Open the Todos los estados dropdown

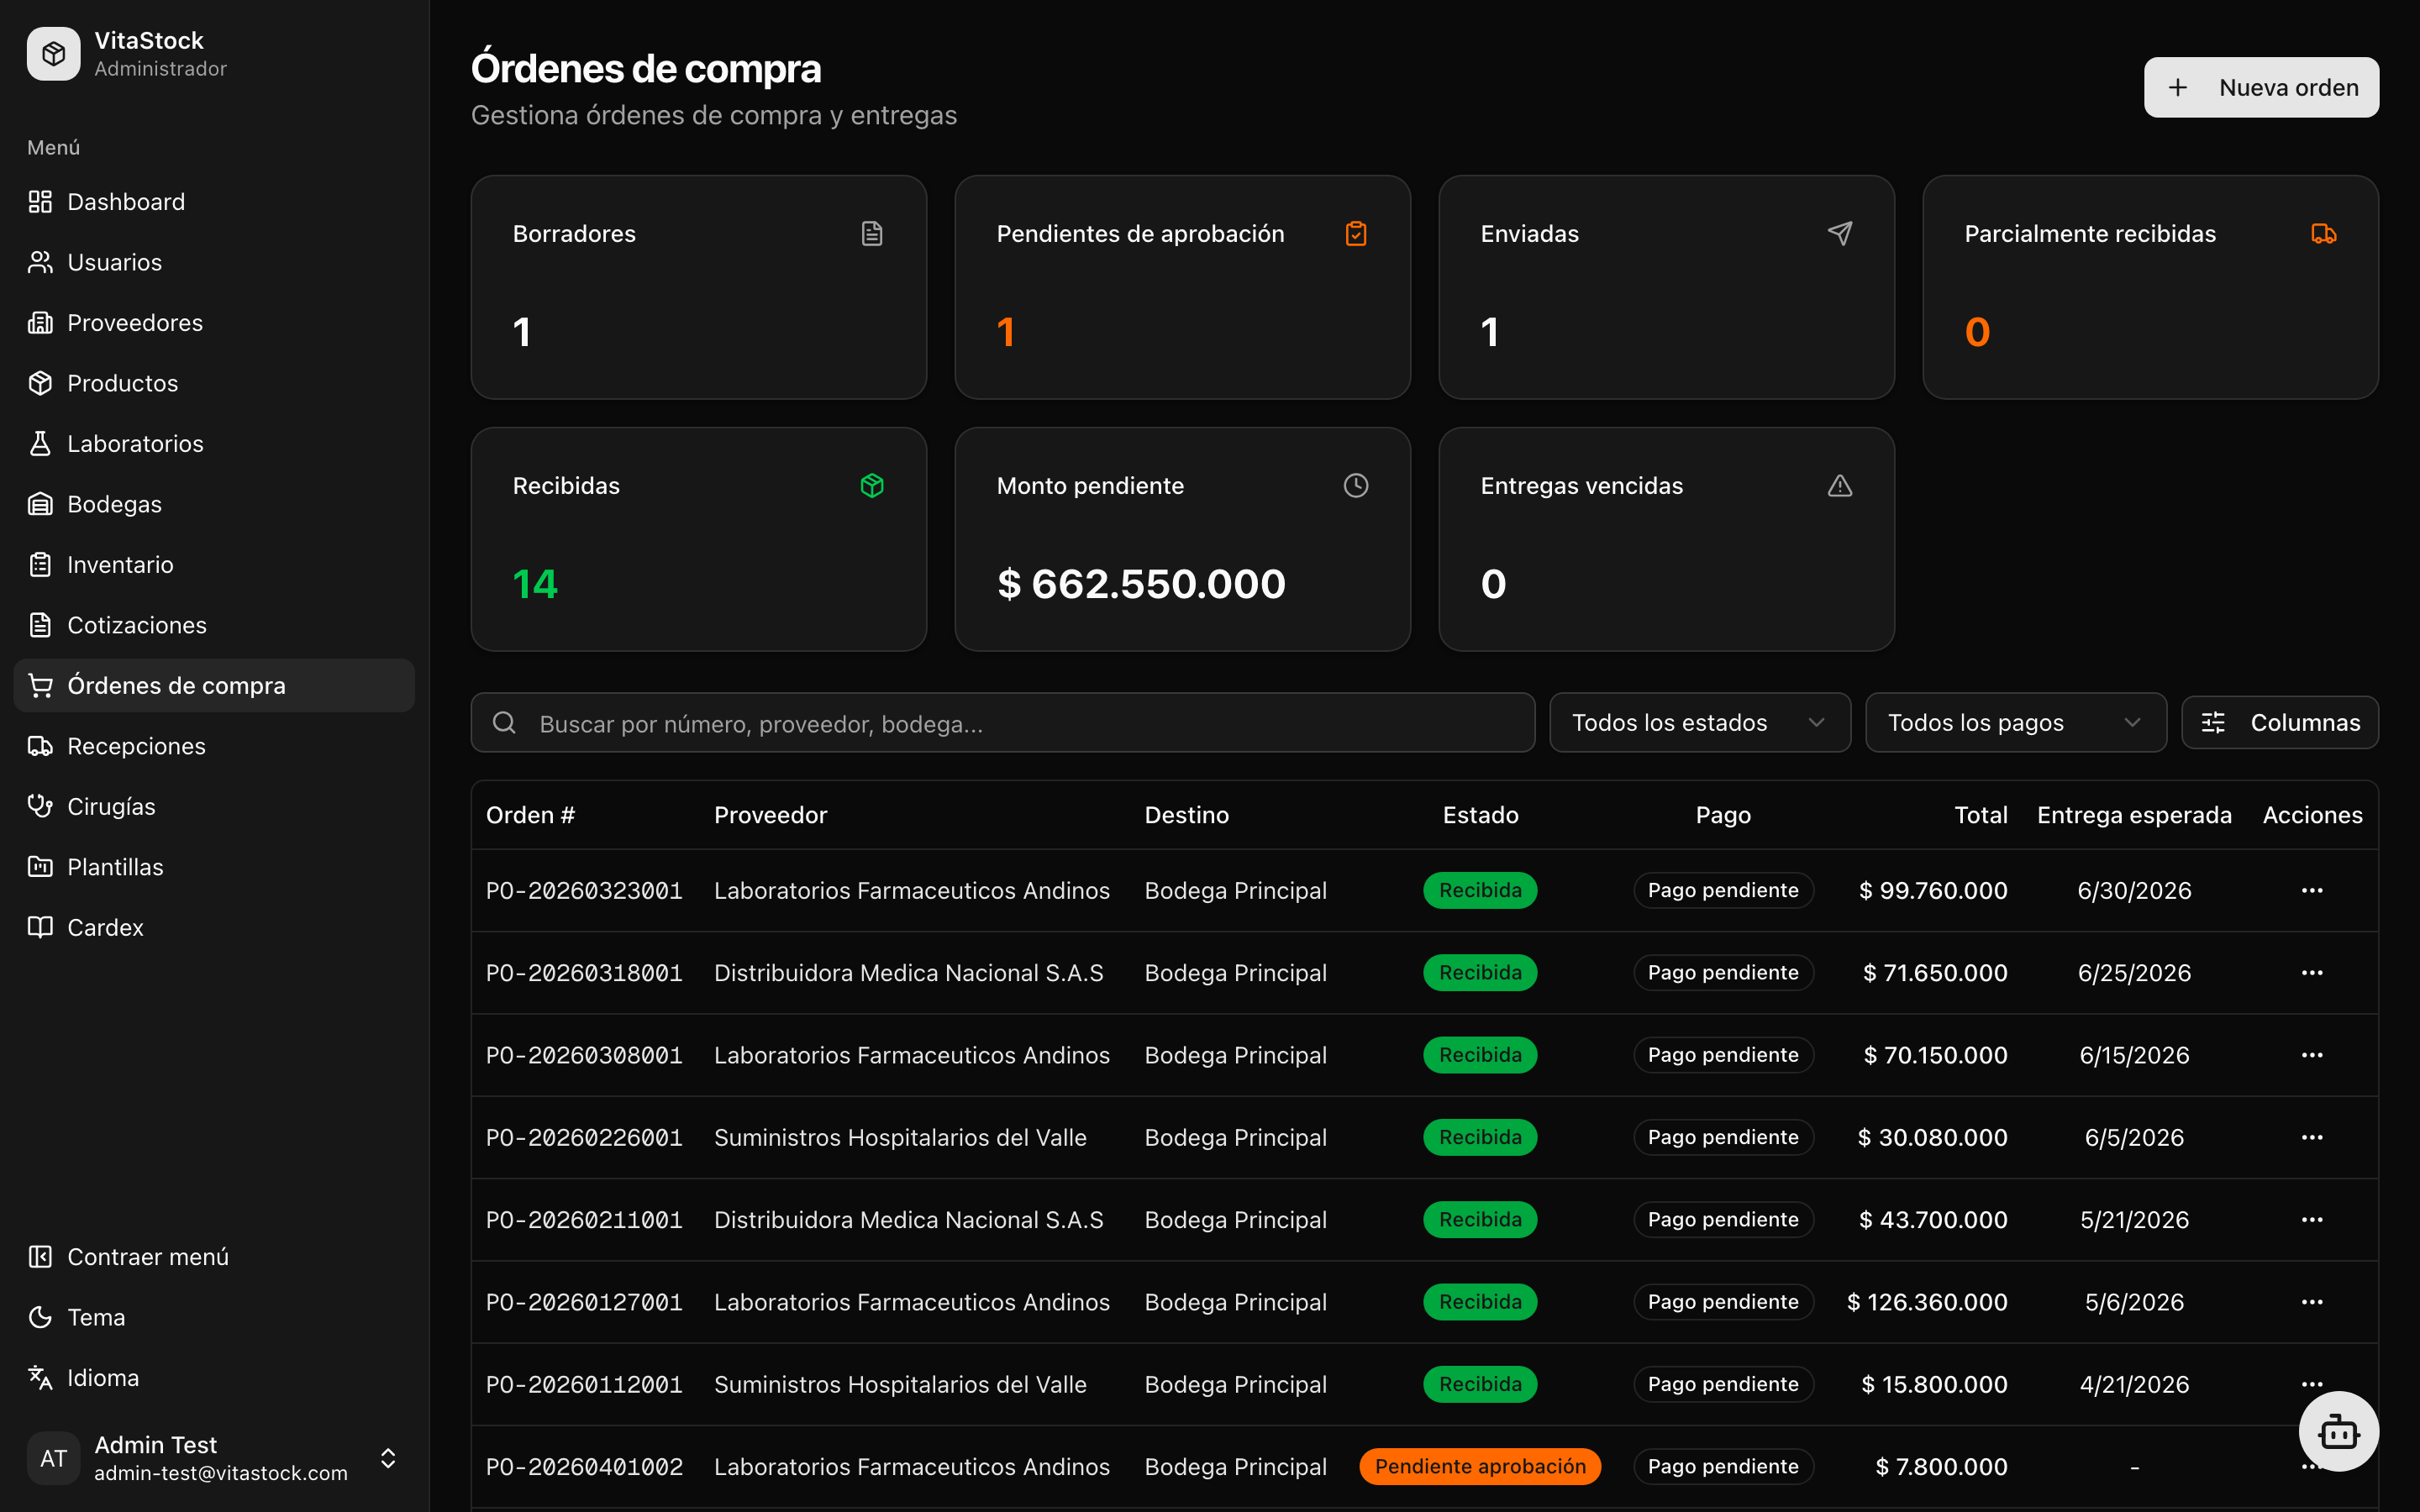click(1700, 723)
